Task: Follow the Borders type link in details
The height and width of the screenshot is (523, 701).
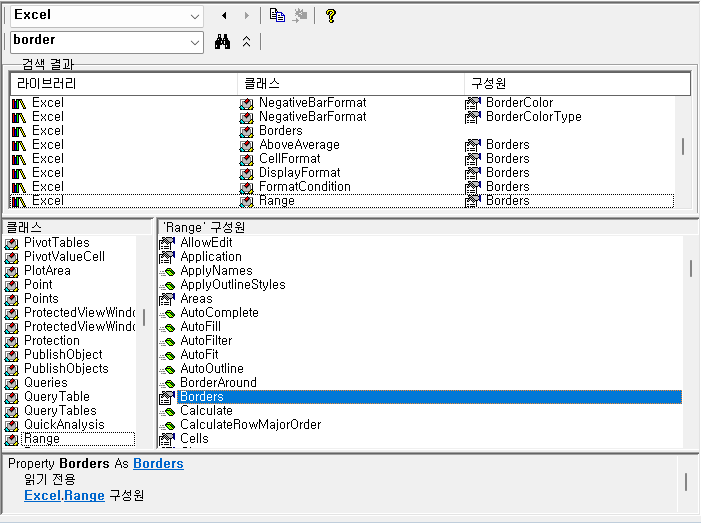Action: coord(158,464)
